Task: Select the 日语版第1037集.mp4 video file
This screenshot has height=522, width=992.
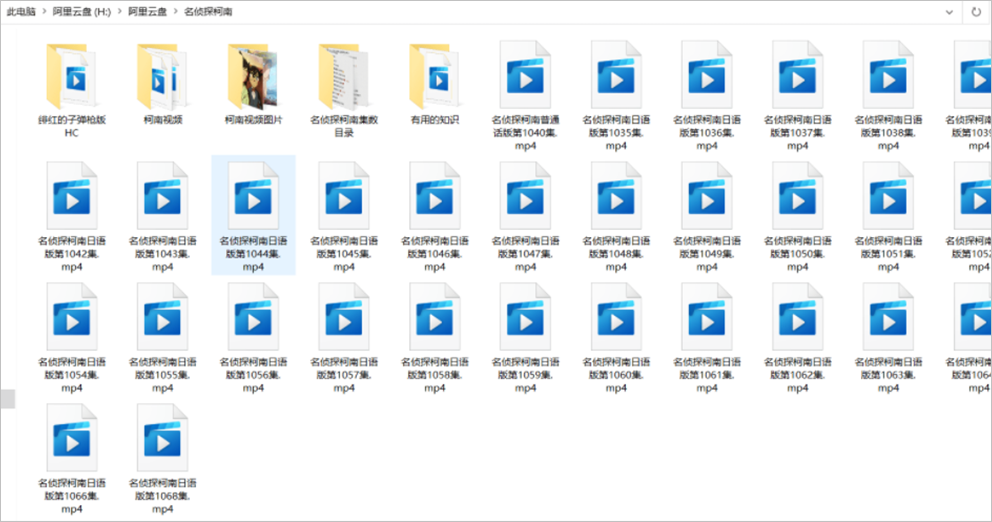Action: coord(798,96)
